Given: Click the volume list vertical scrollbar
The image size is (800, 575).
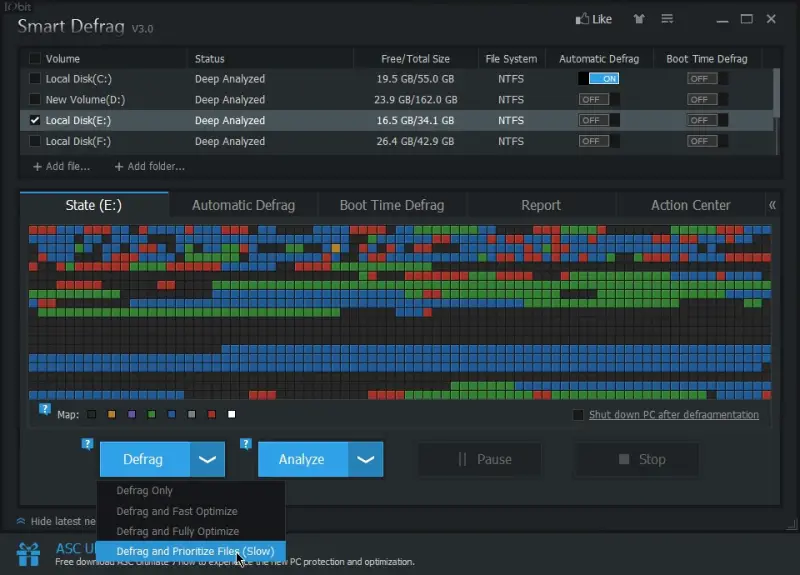Looking at the screenshot, I should click(777, 93).
